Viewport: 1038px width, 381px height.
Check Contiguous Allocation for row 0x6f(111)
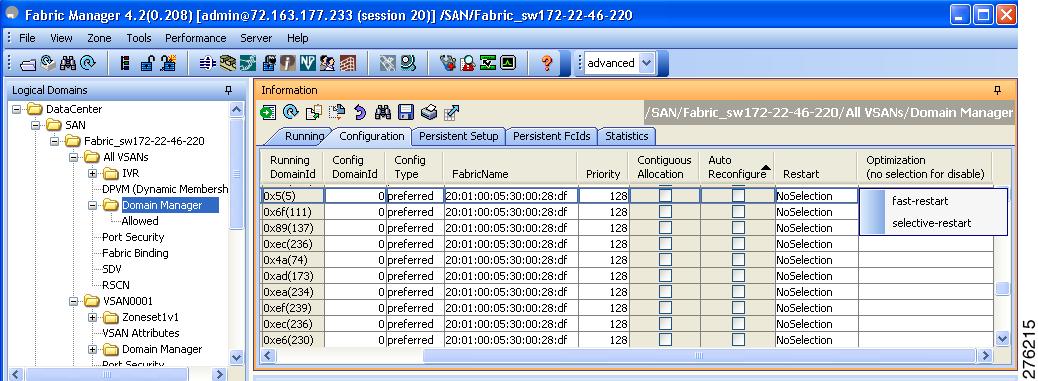(x=665, y=212)
